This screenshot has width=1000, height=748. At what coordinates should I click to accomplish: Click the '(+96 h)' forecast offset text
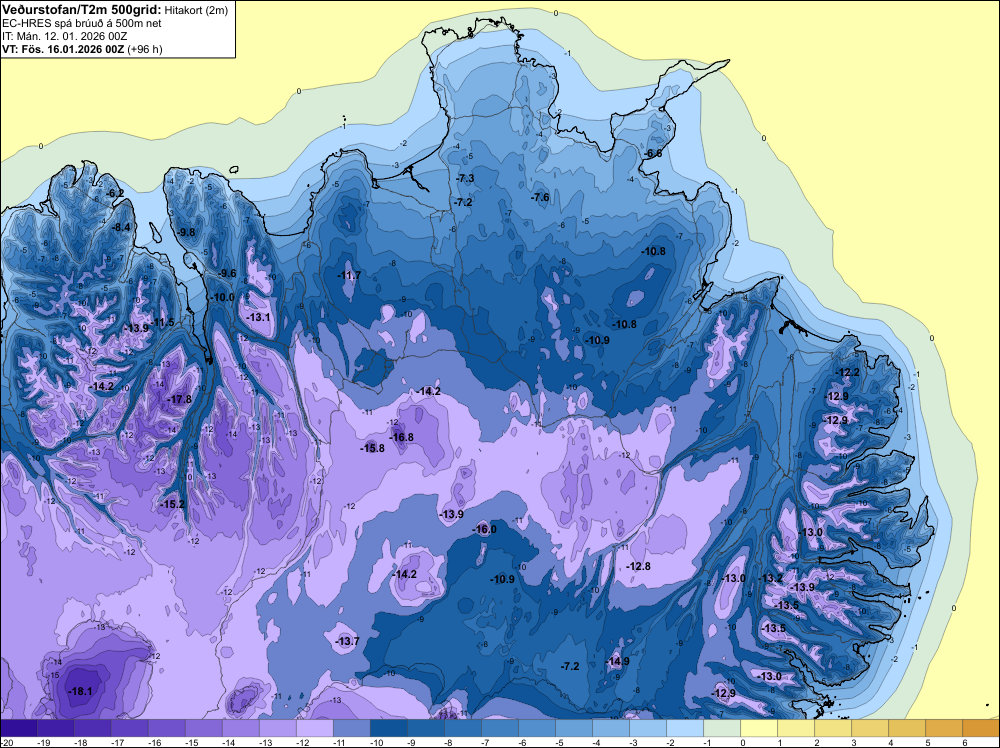point(145,49)
